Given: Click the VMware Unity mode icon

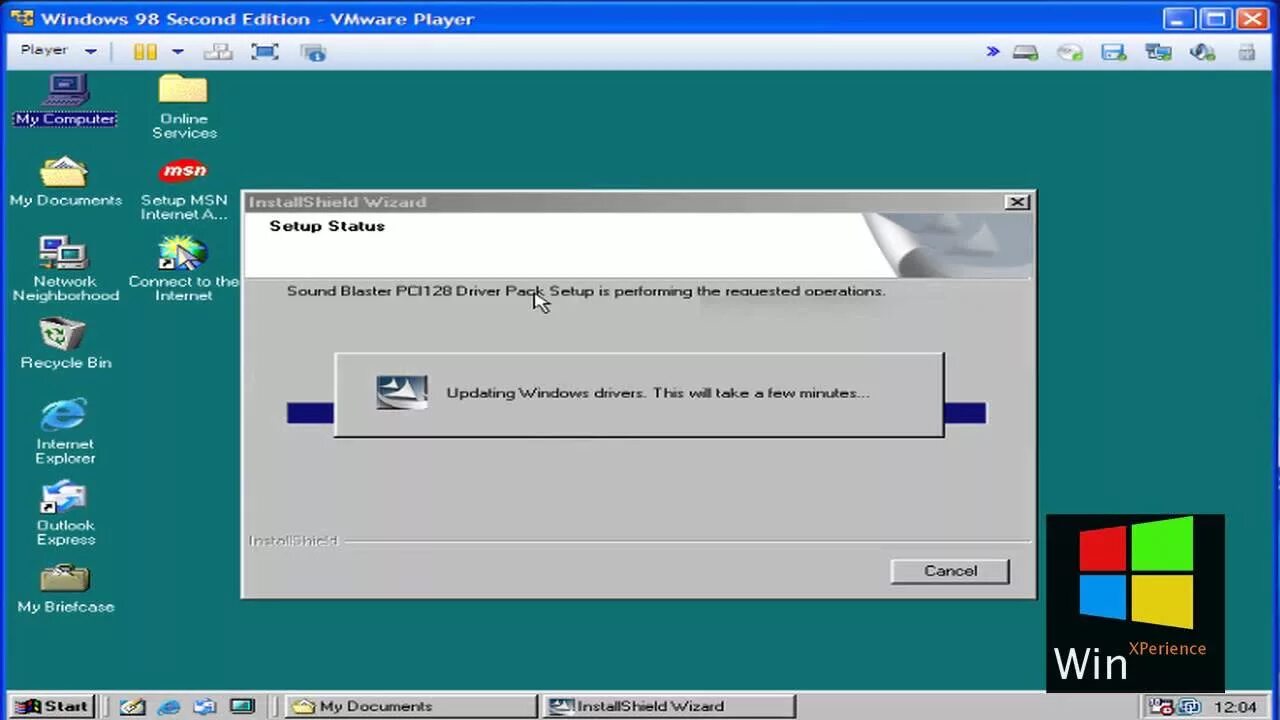Looking at the screenshot, I should pyautogui.click(x=313, y=51).
